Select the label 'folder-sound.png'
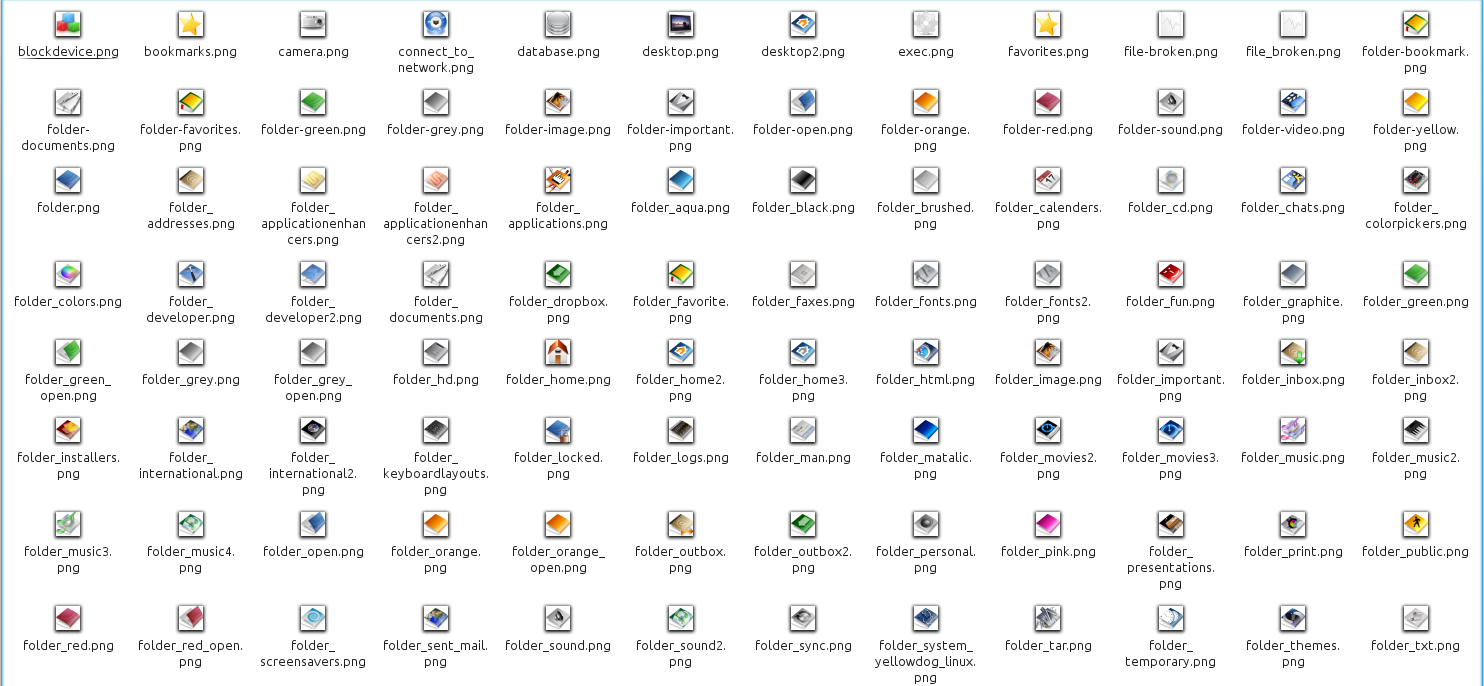1484x686 pixels. [x=1171, y=130]
